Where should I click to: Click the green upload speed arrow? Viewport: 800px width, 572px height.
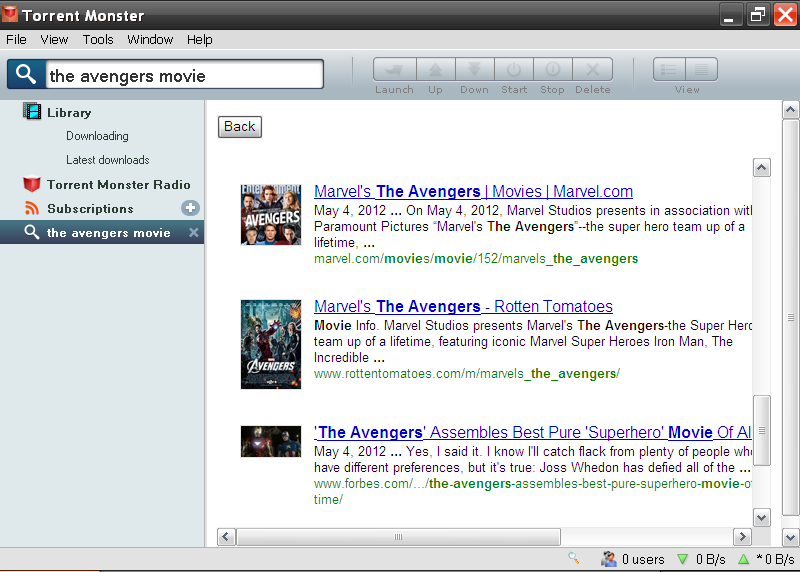(743, 559)
